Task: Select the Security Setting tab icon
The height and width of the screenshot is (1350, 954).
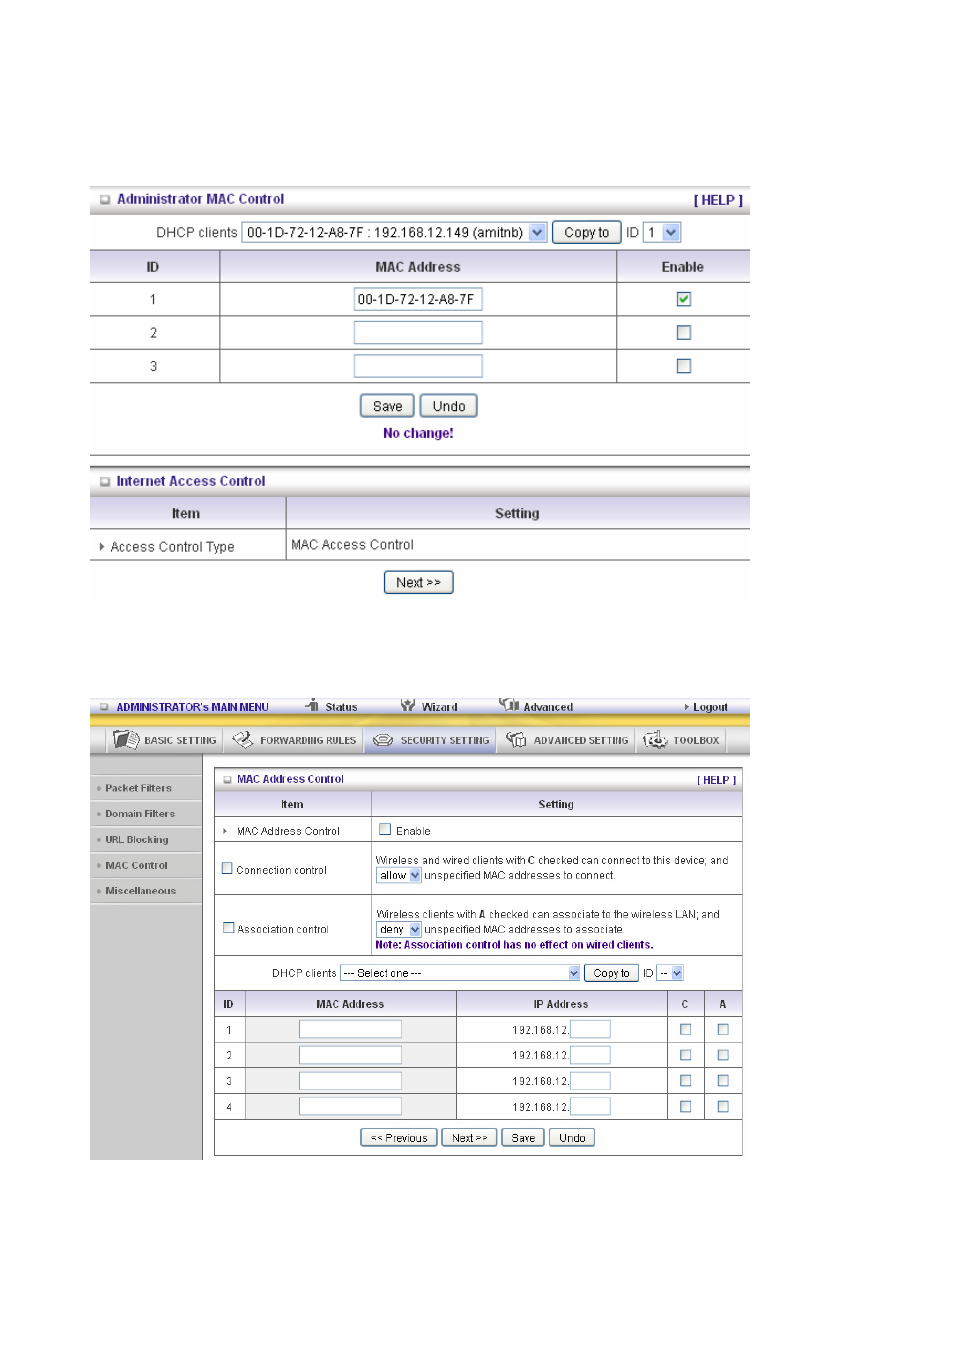Action: tap(383, 740)
